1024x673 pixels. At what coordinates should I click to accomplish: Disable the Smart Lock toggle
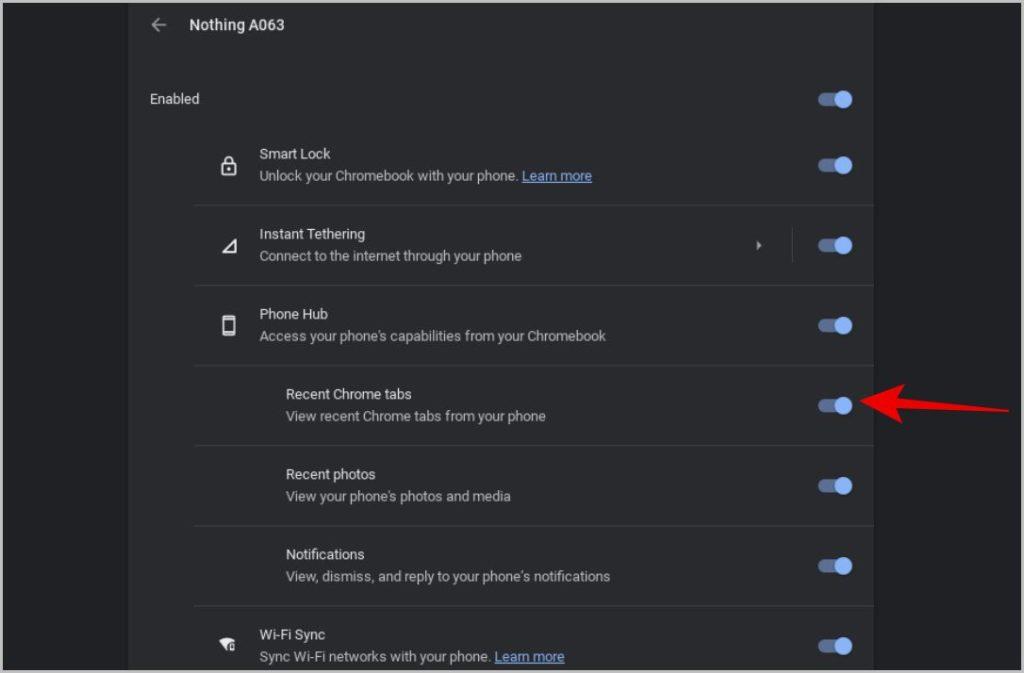coord(835,165)
